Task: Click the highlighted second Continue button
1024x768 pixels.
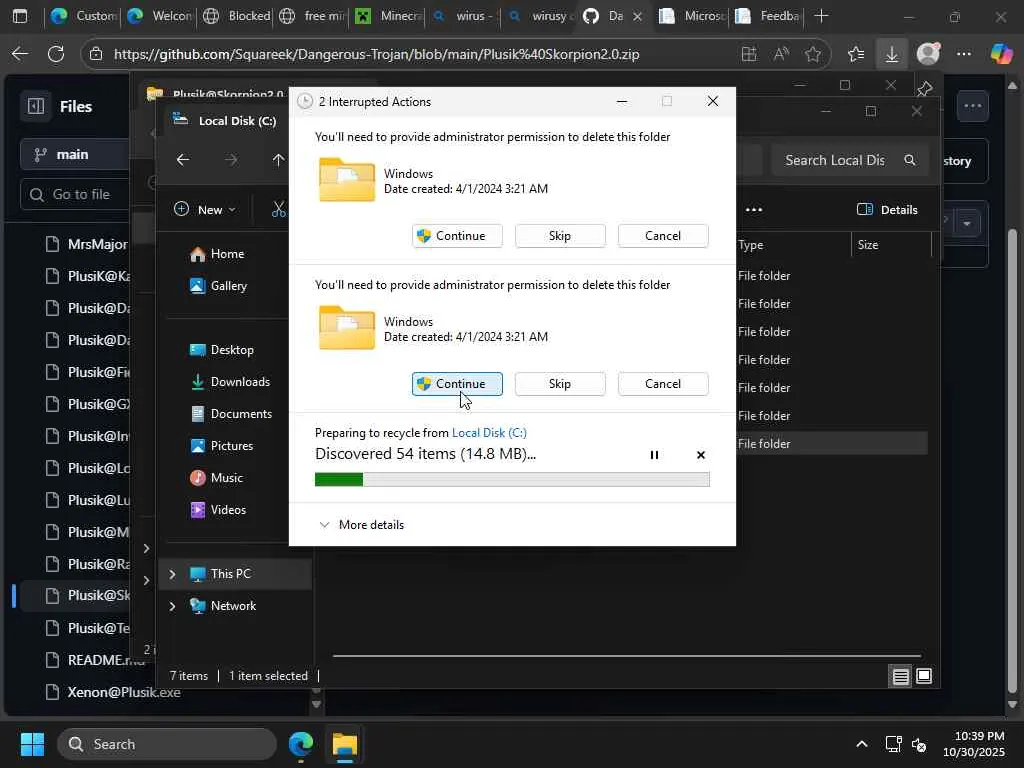Action: (x=457, y=384)
